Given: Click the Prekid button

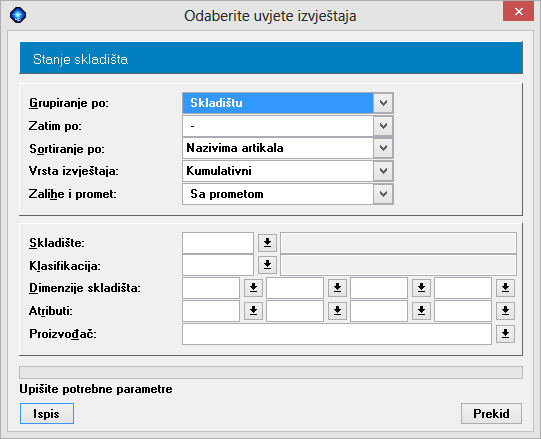Looking at the screenshot, I should [491, 413].
